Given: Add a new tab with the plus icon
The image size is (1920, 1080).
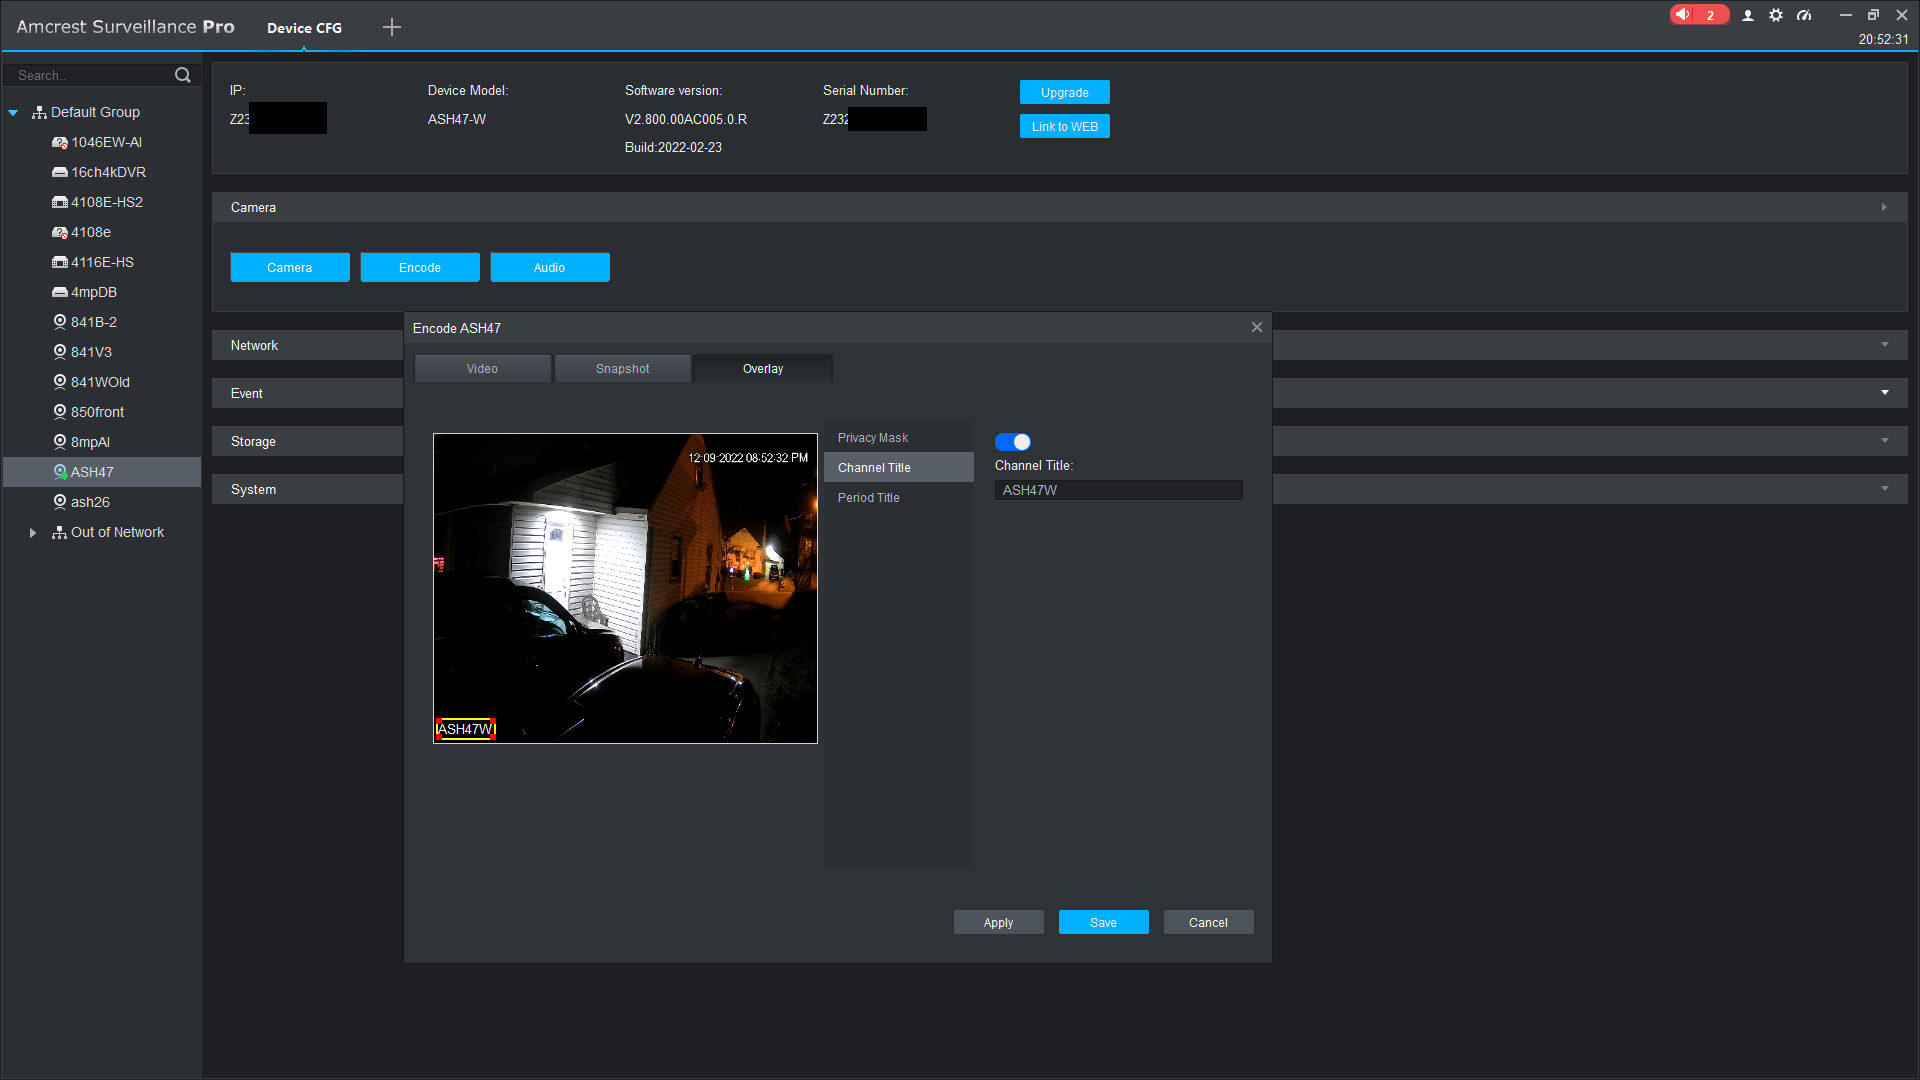Looking at the screenshot, I should click(x=392, y=27).
